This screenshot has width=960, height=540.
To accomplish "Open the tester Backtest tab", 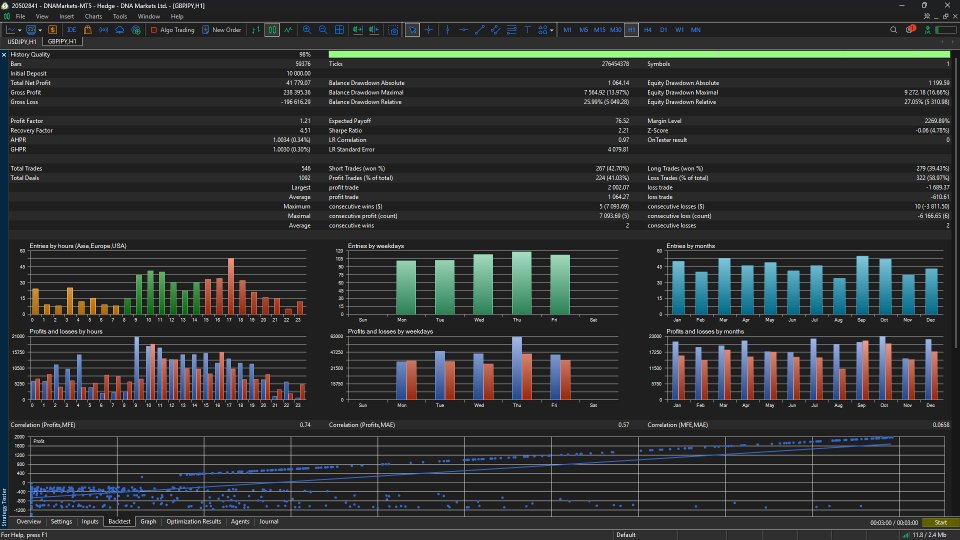I will tap(119, 522).
